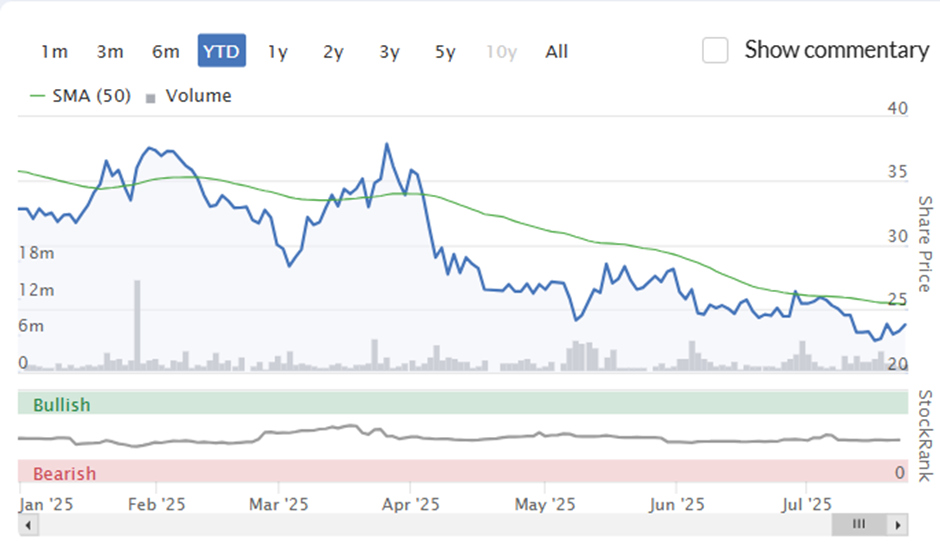Click the scrollbar left arrow
The image size is (940, 546).
pyautogui.click(x=28, y=525)
